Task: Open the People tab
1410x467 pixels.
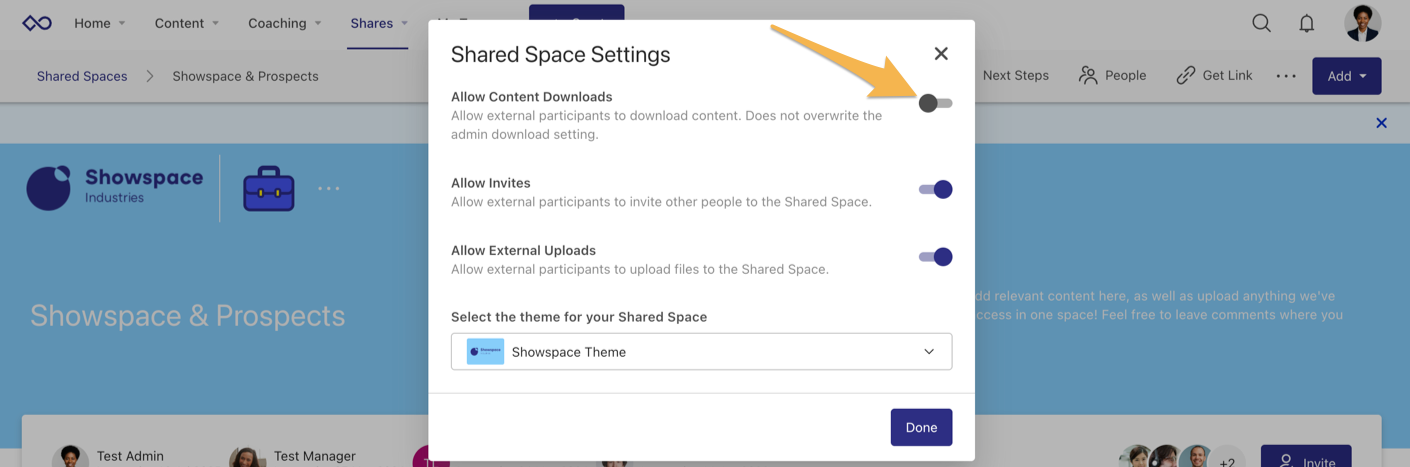Action: coord(1112,76)
